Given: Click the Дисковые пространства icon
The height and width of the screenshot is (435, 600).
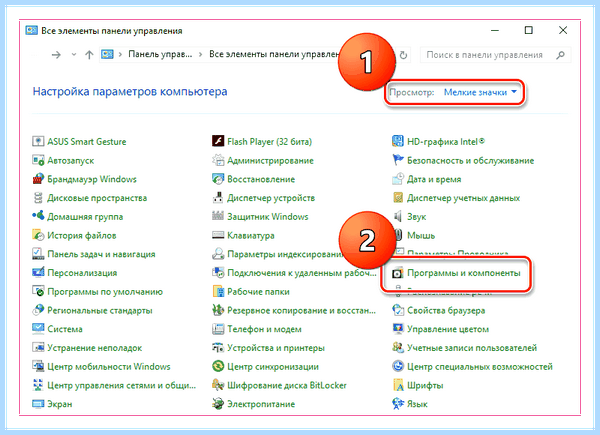Looking at the screenshot, I should [x=38, y=198].
